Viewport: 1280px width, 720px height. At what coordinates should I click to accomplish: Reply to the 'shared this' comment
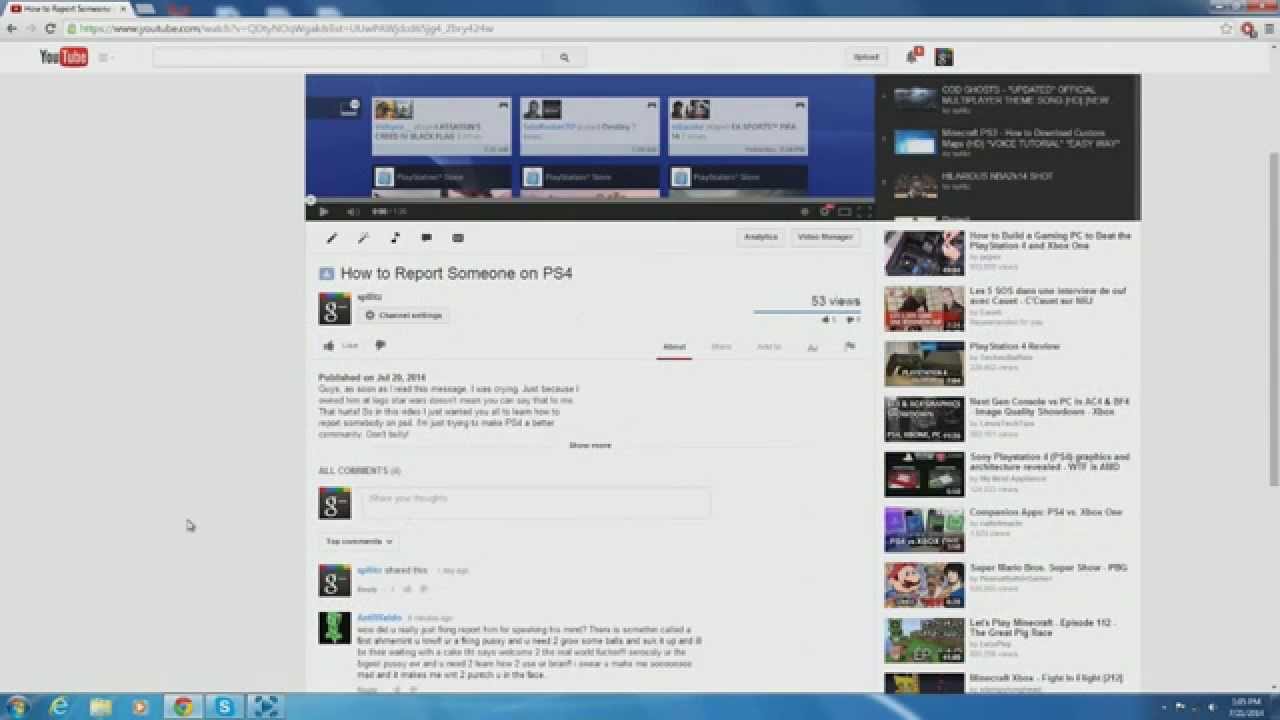click(x=368, y=589)
